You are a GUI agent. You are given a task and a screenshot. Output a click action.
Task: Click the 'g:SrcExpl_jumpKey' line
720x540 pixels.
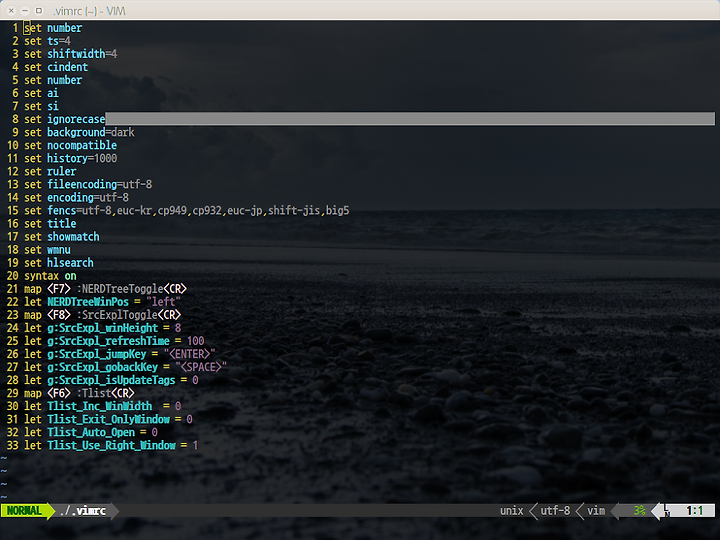120,354
